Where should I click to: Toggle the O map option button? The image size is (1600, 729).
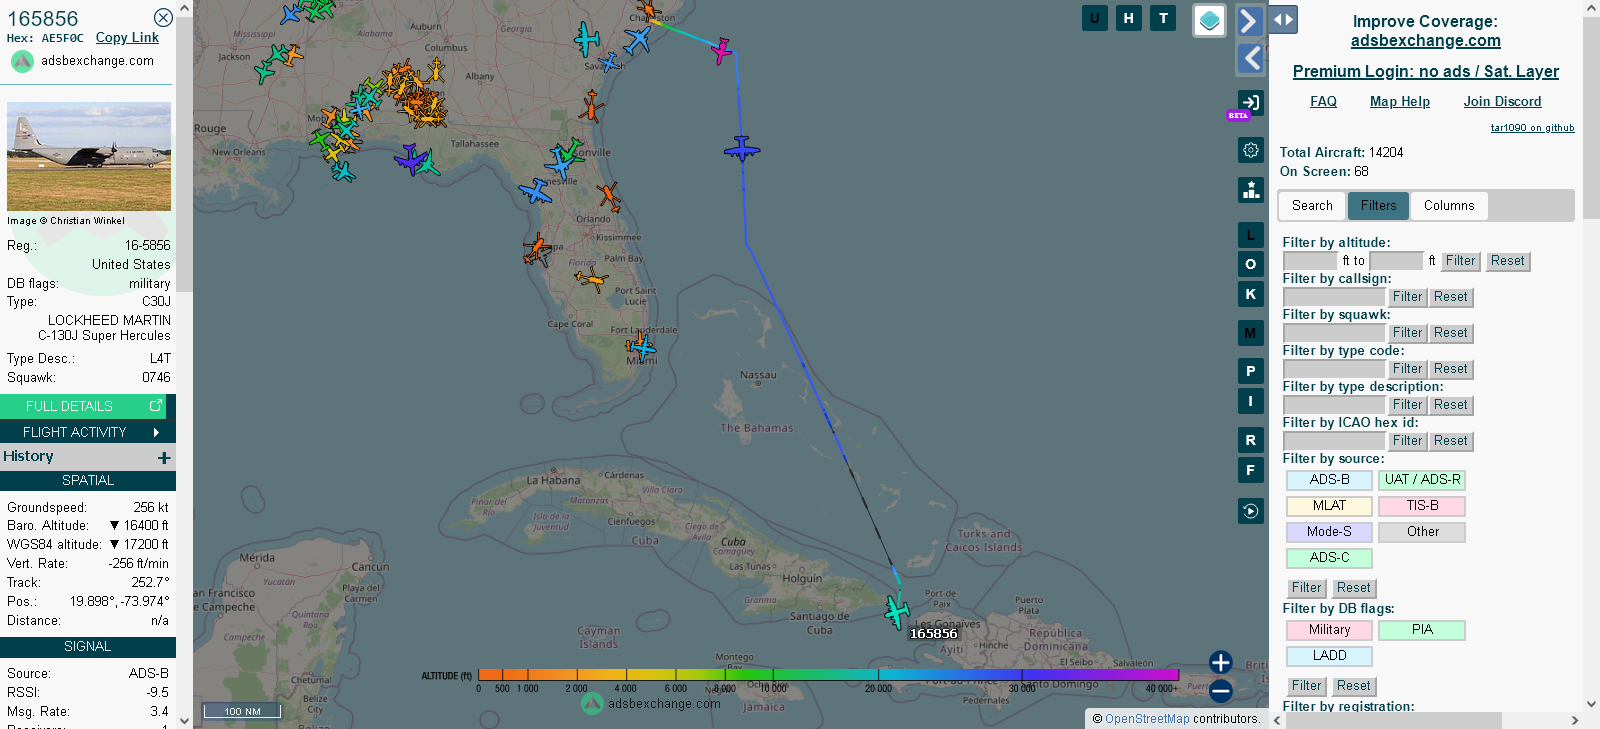coord(1251,264)
